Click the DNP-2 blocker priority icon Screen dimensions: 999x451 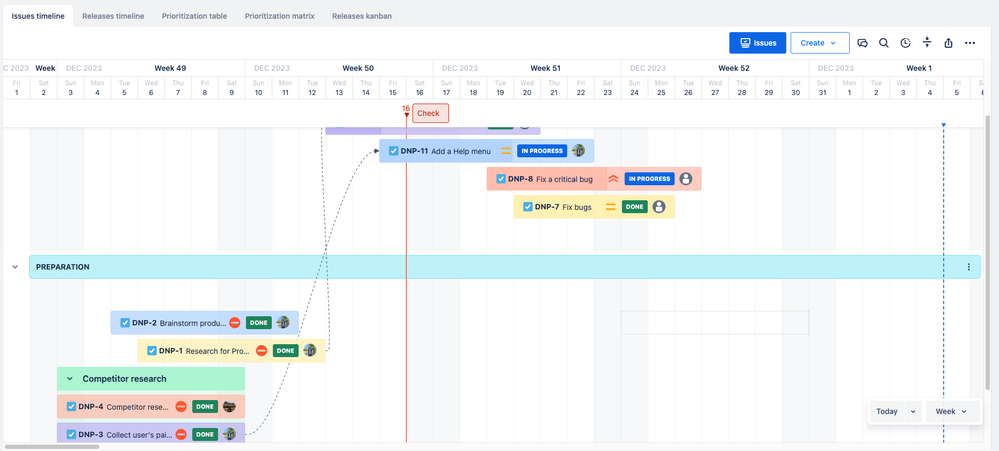point(234,323)
